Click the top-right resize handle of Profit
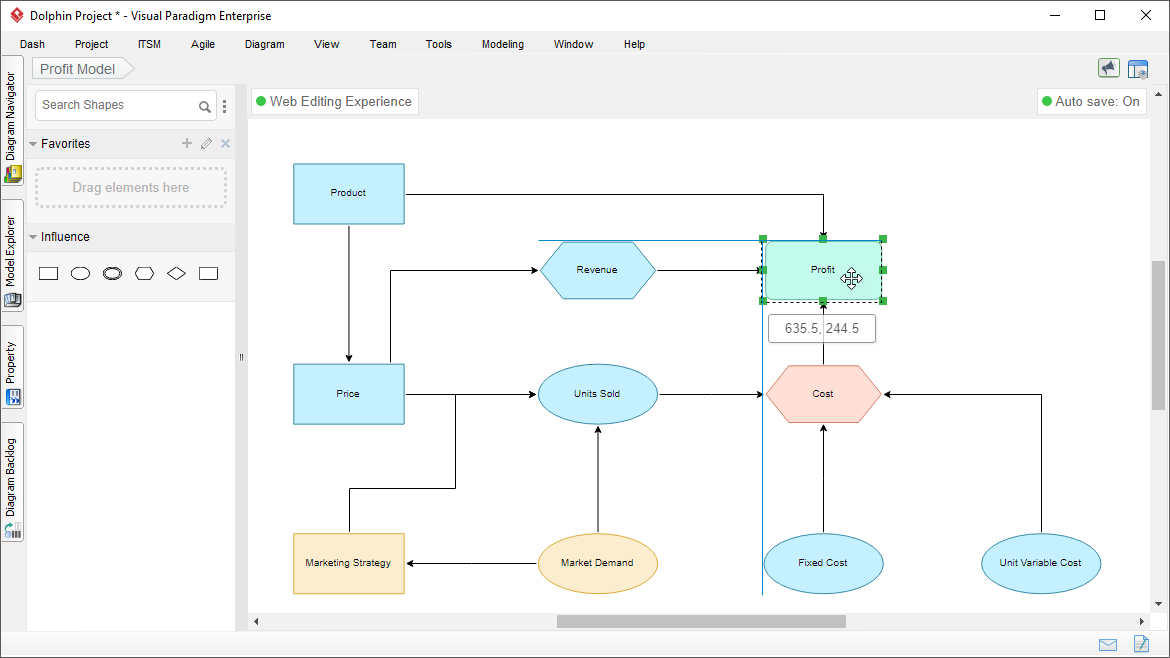Screen dimensions: 1170x658 (883, 239)
